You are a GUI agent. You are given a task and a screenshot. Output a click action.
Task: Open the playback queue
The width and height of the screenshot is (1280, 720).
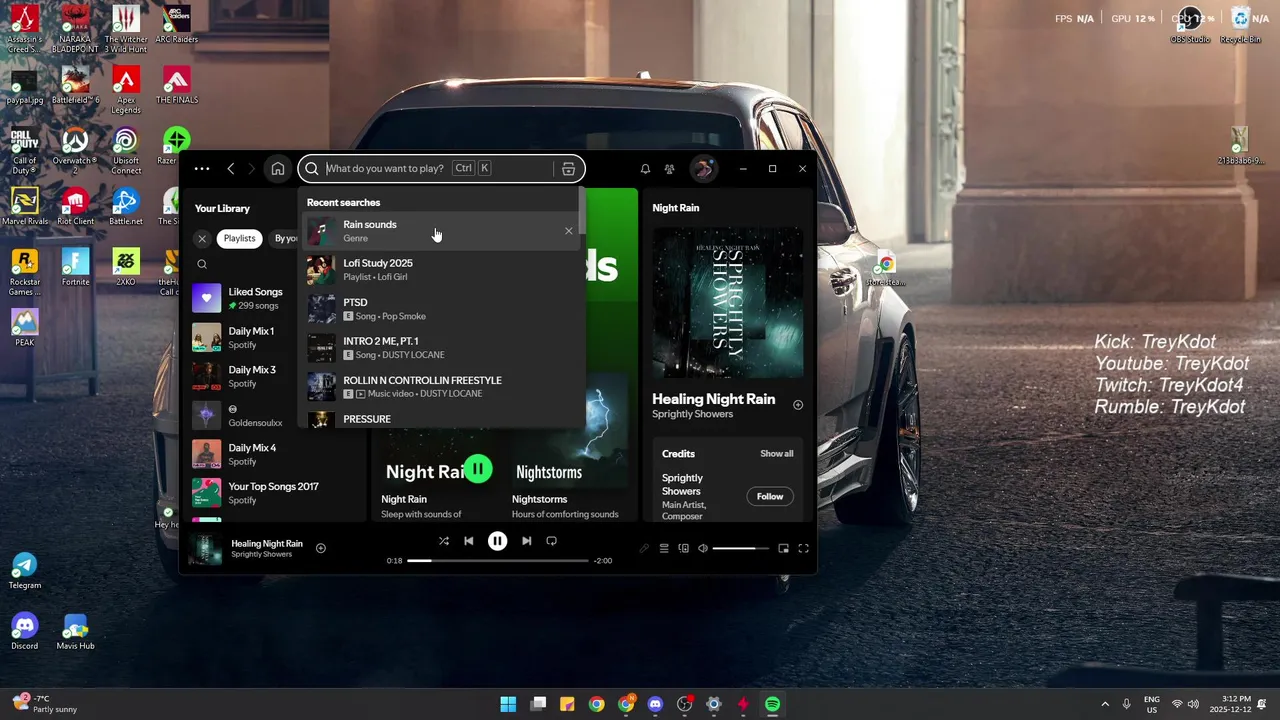click(664, 548)
